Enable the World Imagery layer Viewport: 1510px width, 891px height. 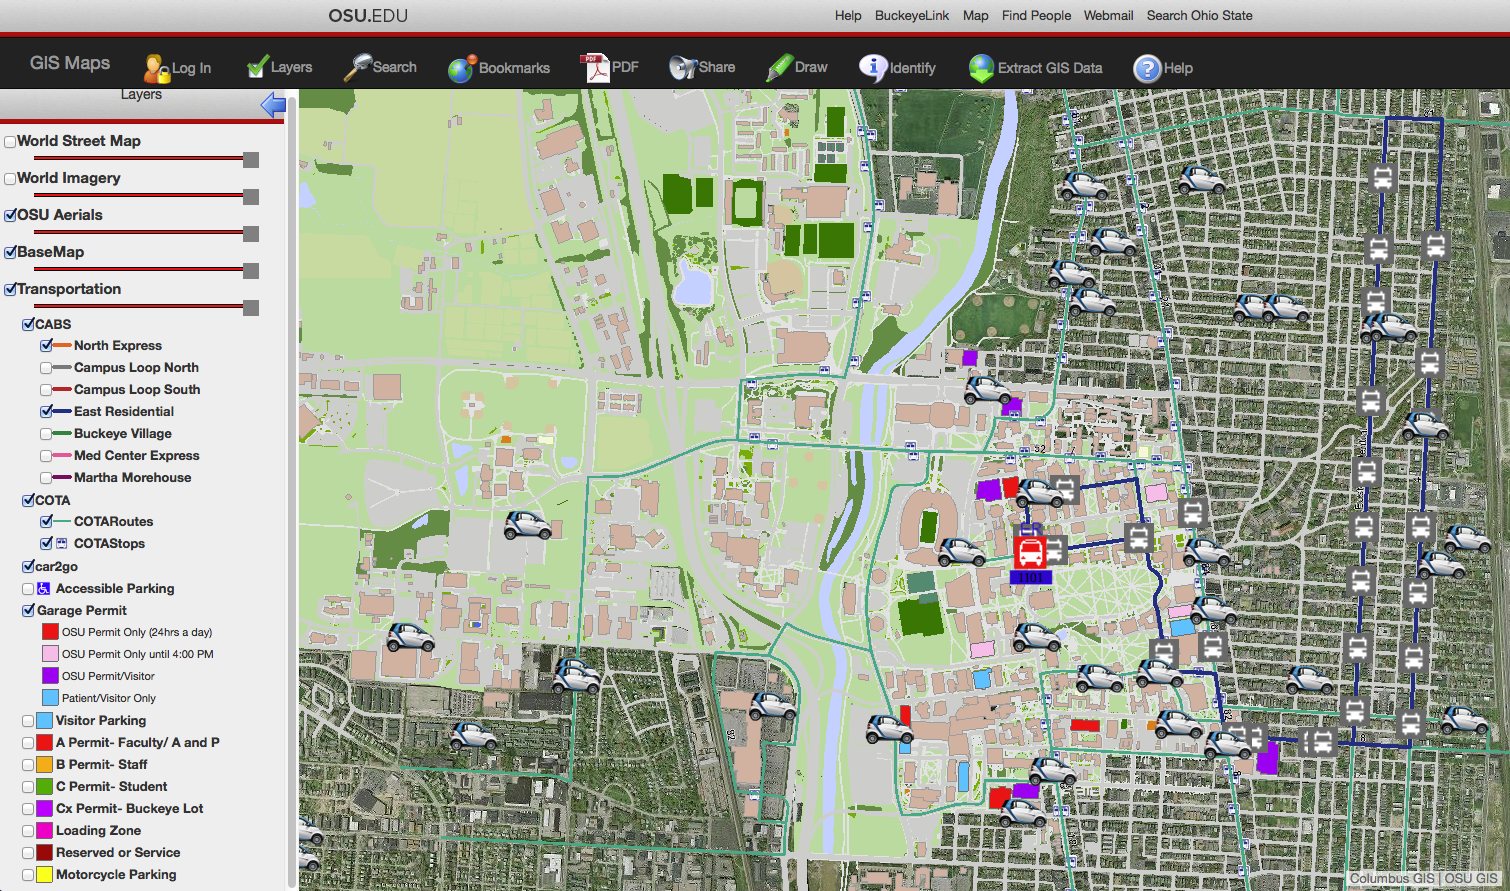10,179
